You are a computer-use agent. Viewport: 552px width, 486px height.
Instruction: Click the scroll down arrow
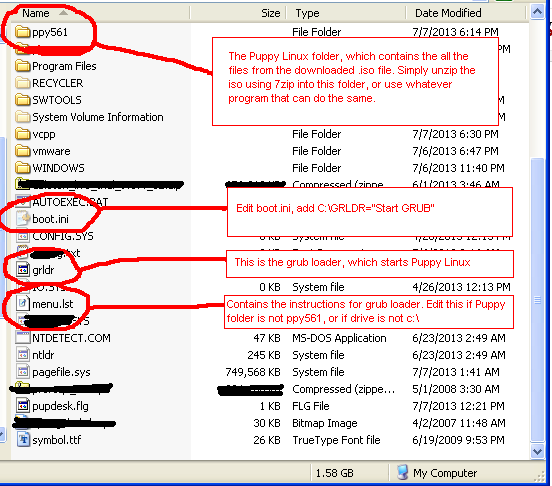tap(537, 452)
